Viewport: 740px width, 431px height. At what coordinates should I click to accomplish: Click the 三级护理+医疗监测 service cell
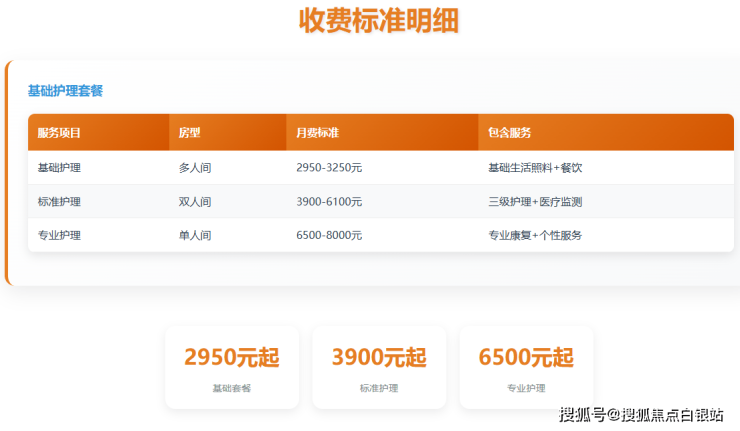point(535,202)
